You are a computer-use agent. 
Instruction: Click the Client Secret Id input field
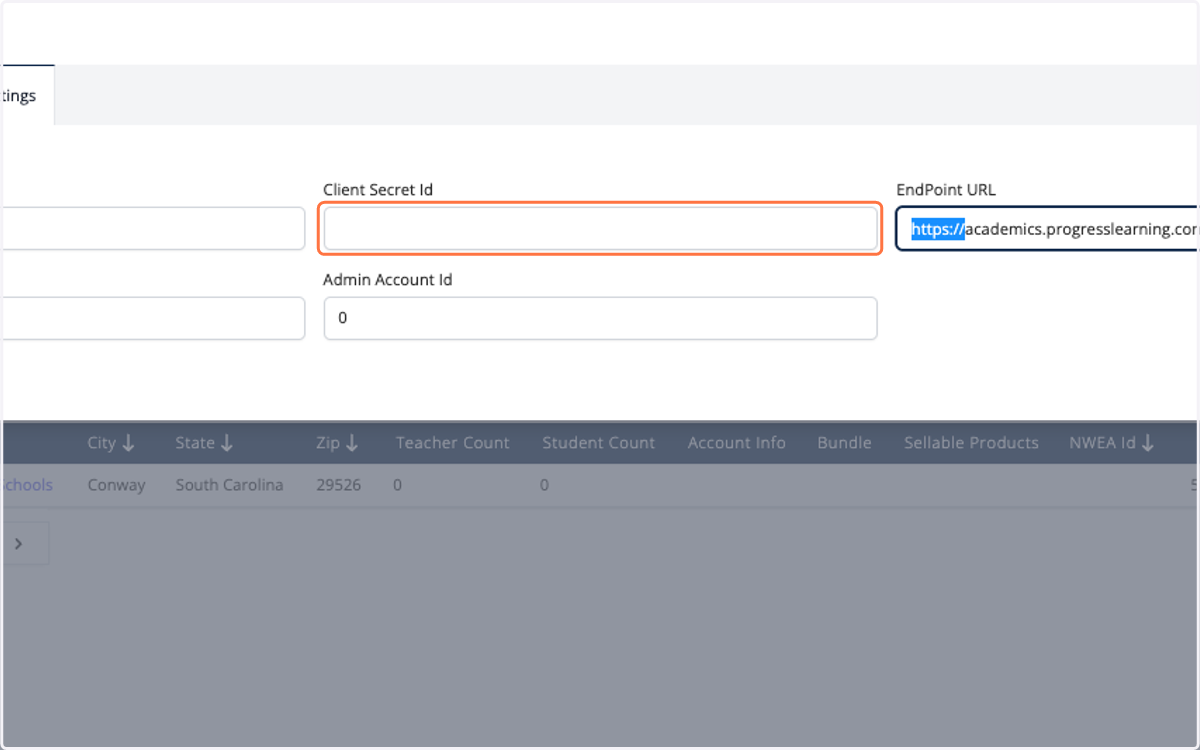[600, 229]
